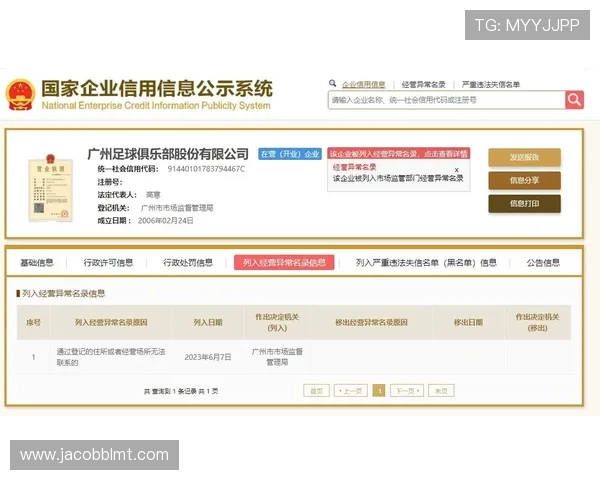Go to 首页 first page button
Viewport: 600px width, 480px height.
[x=316, y=391]
